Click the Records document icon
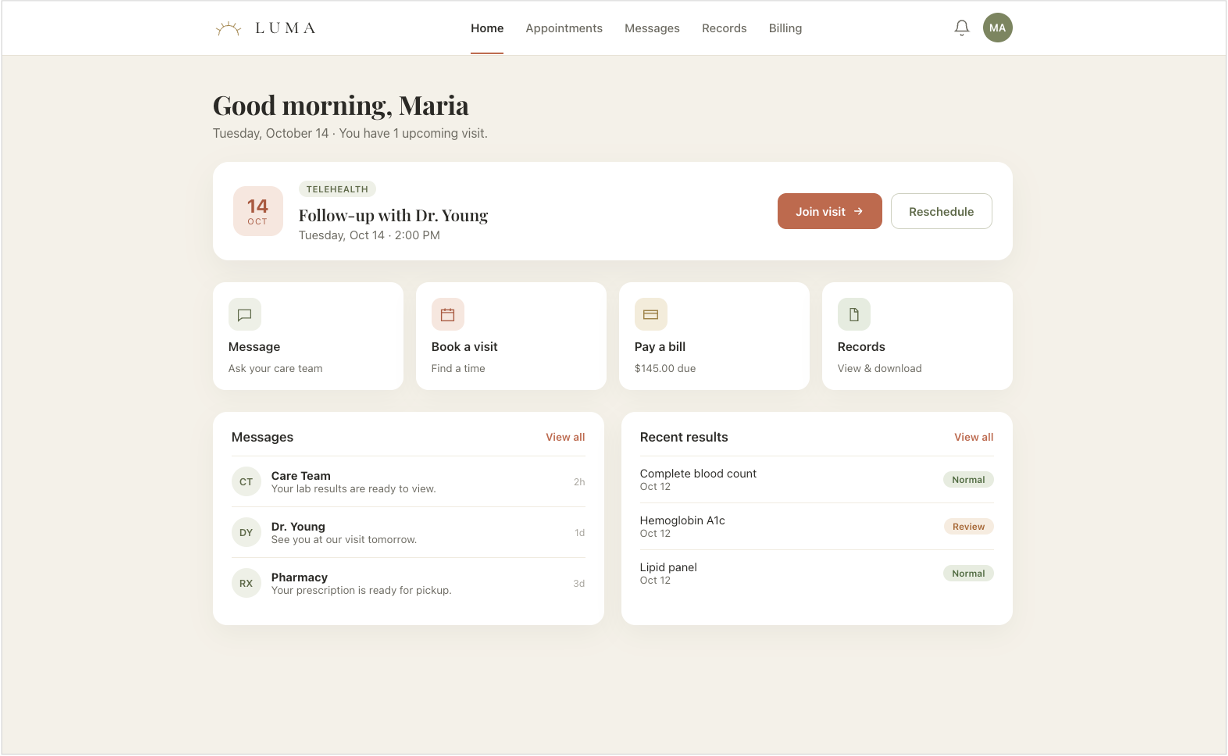Image resolution: width=1228 pixels, height=756 pixels. coord(854,314)
